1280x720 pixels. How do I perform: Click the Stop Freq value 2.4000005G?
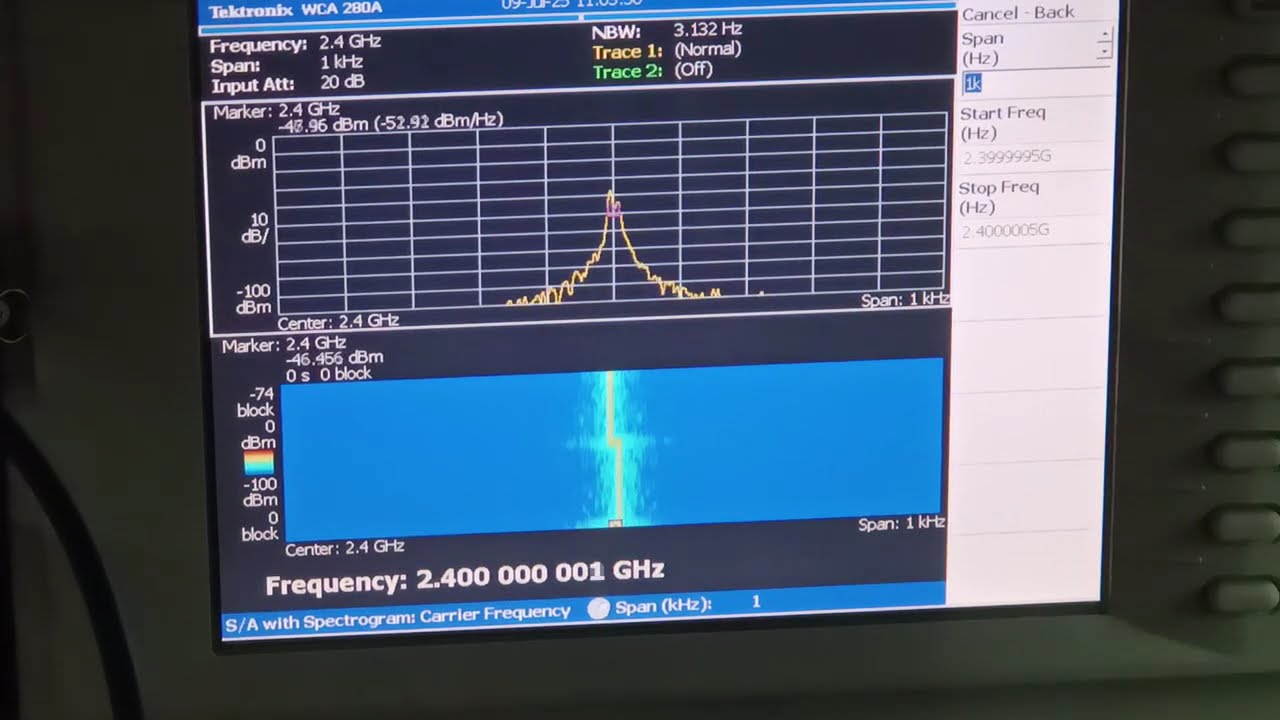(x=1005, y=231)
